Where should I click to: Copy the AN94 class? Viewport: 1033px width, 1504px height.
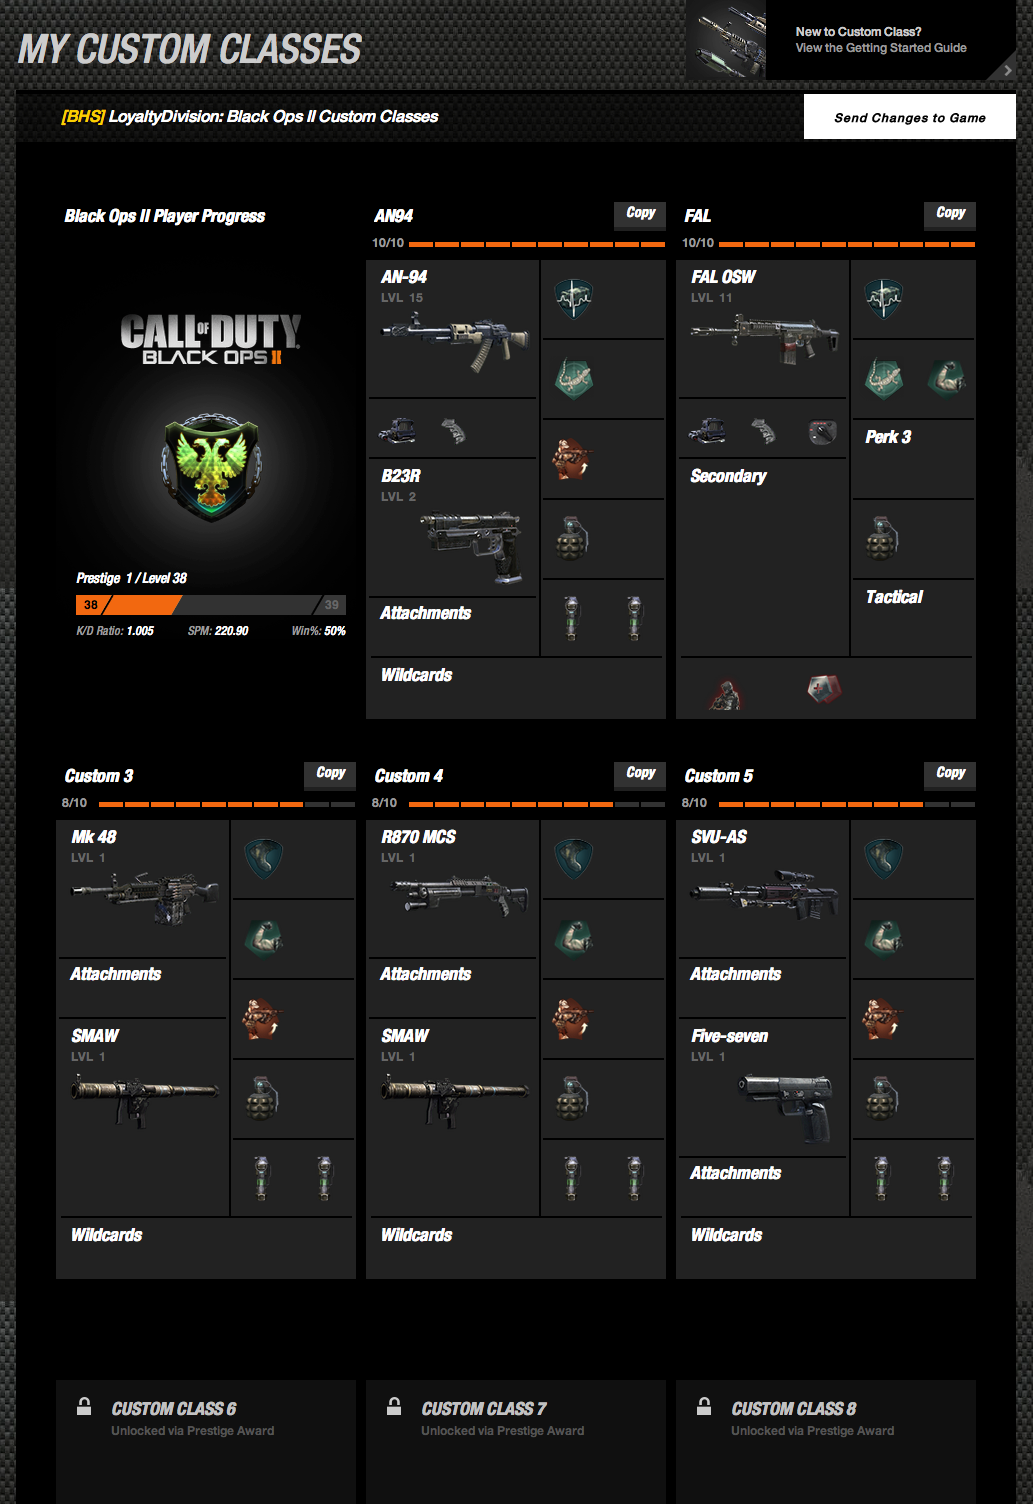[x=640, y=214]
